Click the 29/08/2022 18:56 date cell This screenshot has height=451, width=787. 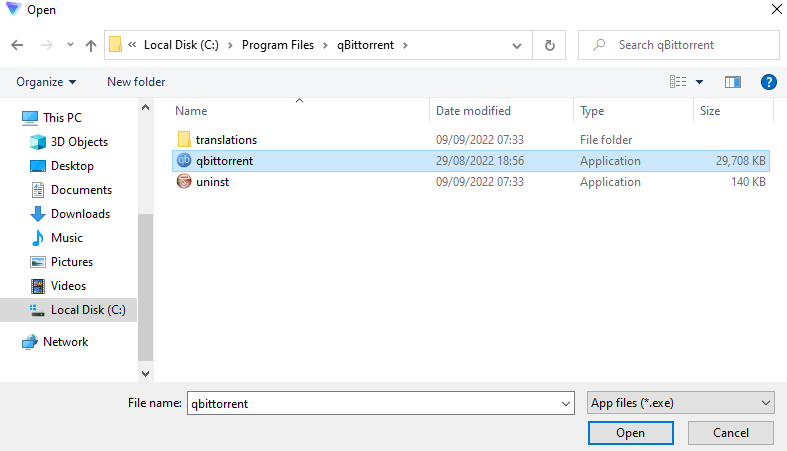coord(479,161)
